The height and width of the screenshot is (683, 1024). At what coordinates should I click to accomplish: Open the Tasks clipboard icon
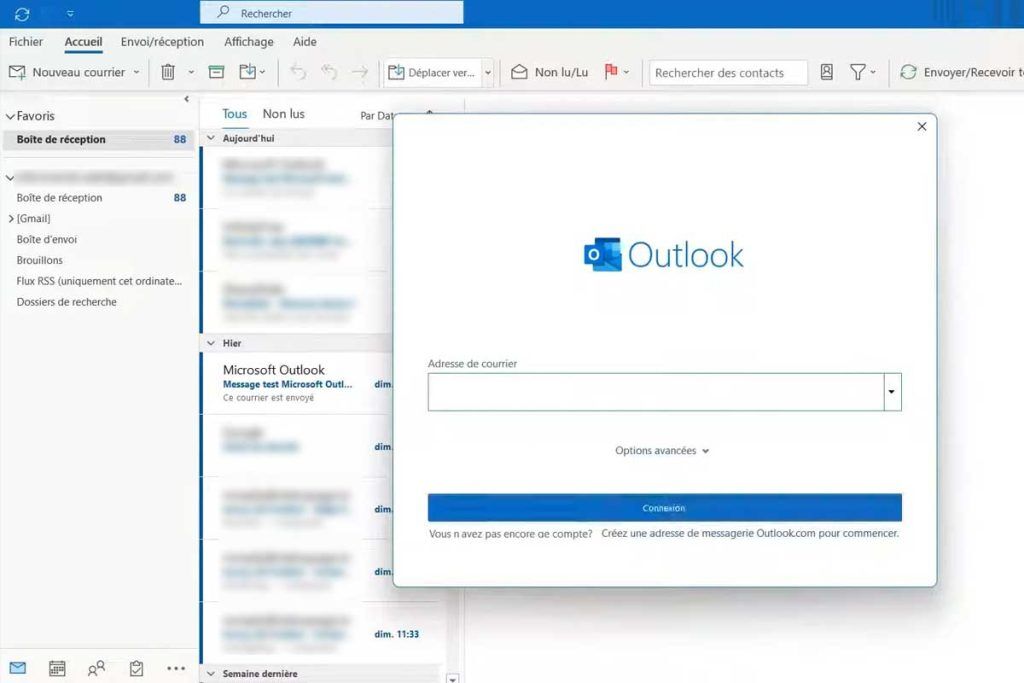click(x=136, y=668)
